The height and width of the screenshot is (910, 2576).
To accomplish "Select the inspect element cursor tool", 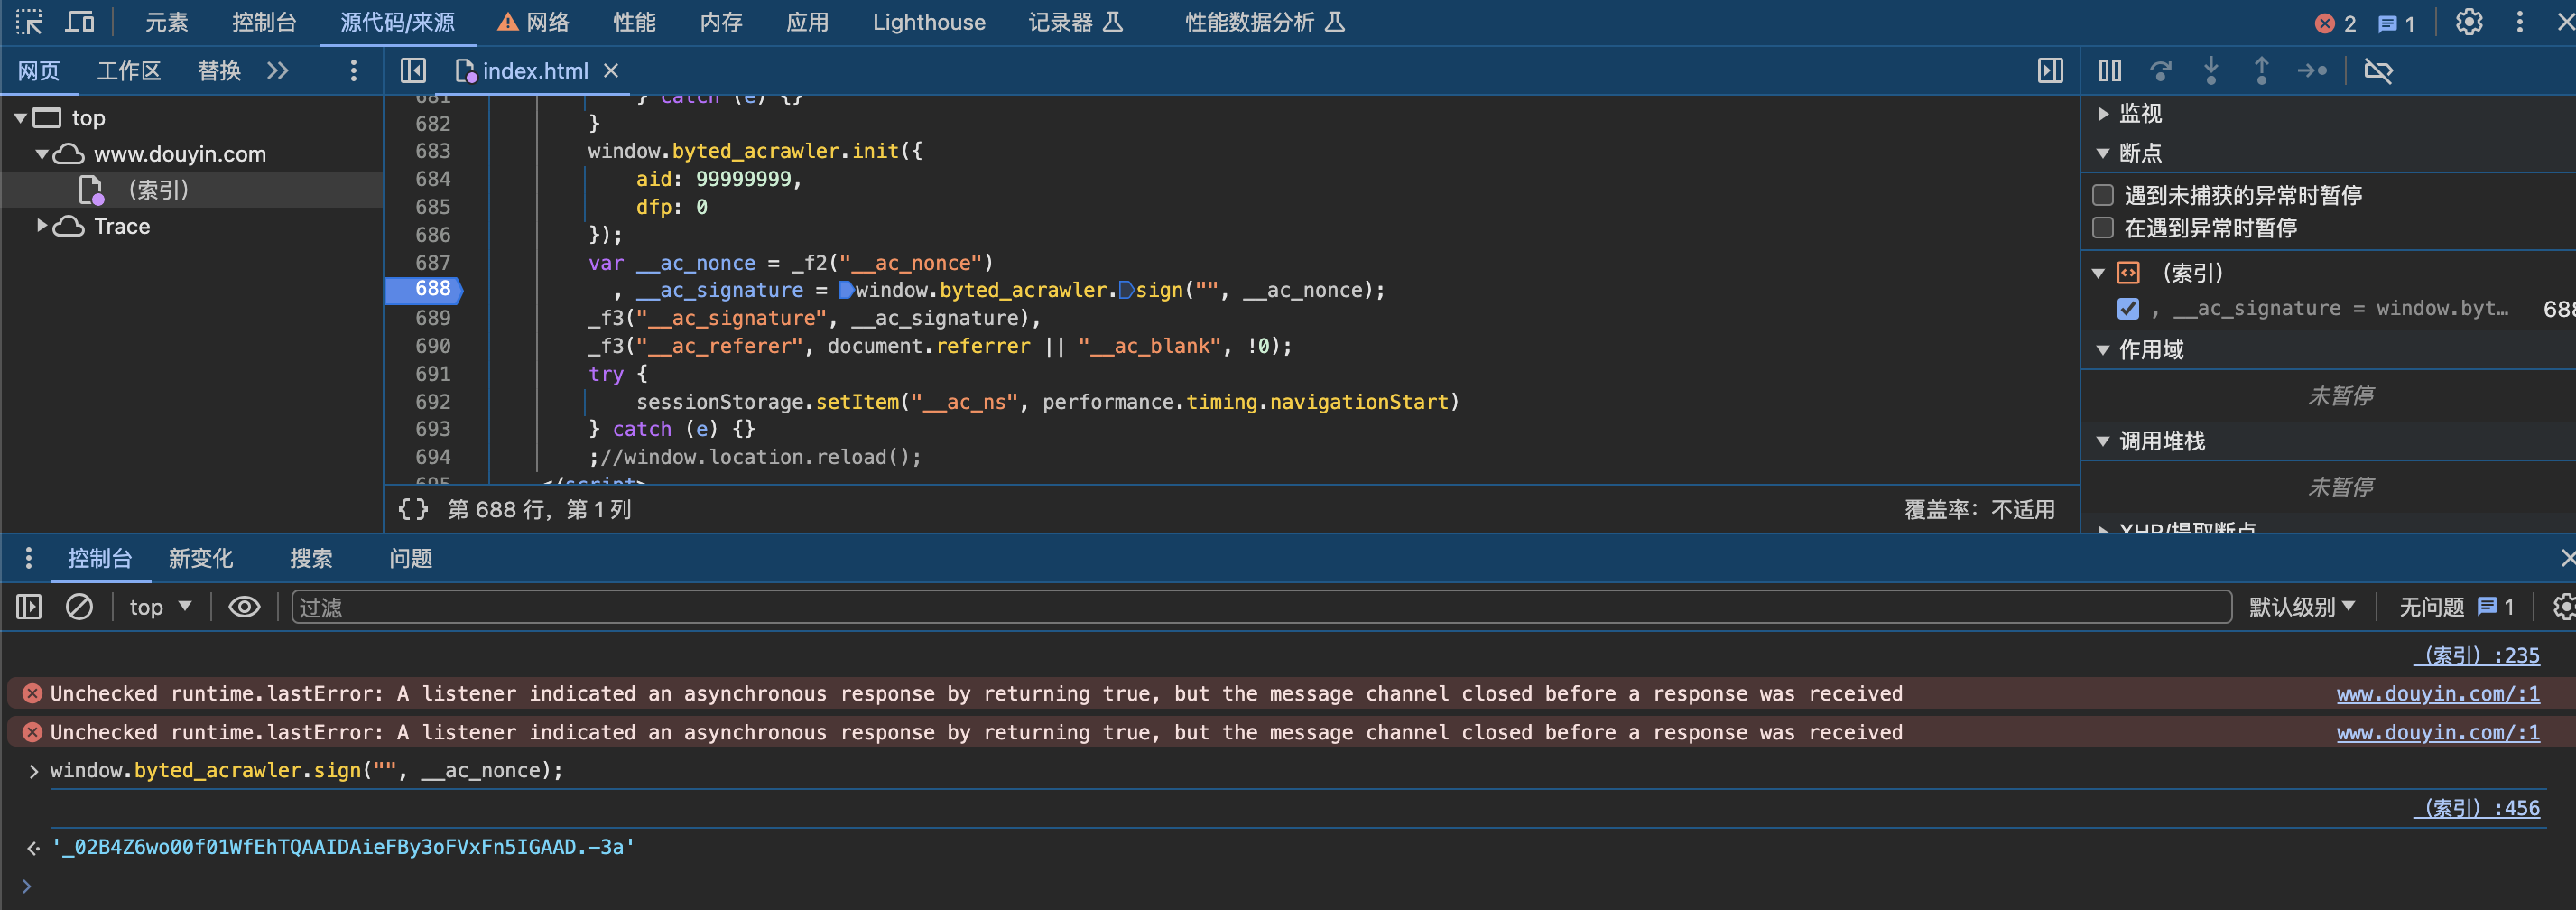I will (x=28, y=21).
